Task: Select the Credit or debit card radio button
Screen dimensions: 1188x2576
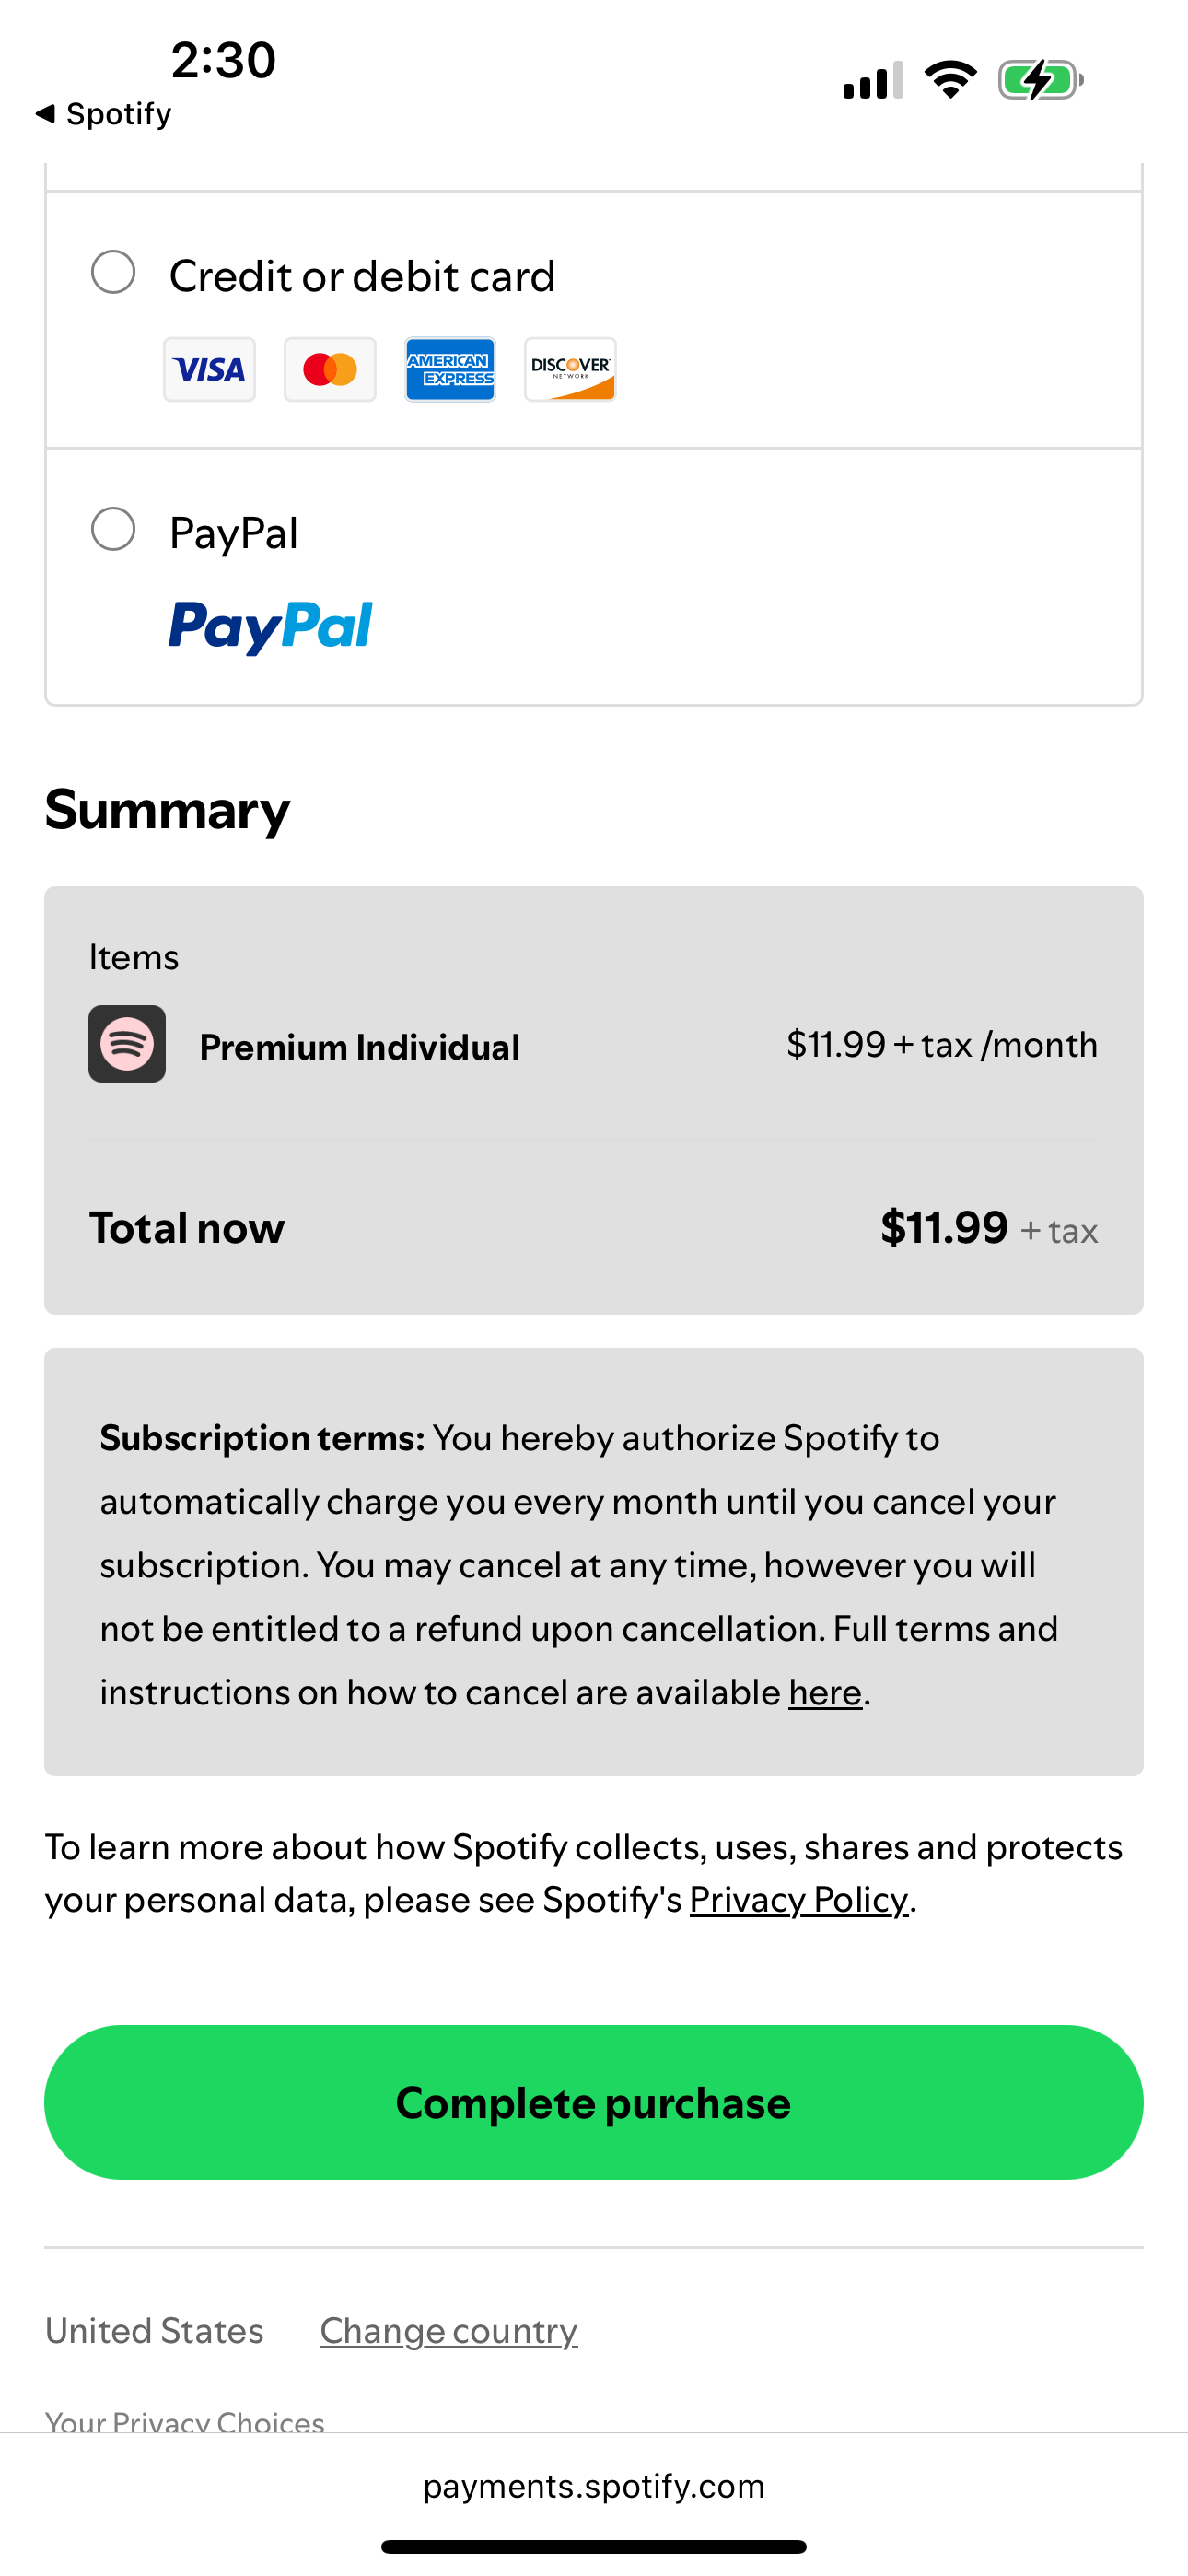Action: point(113,272)
